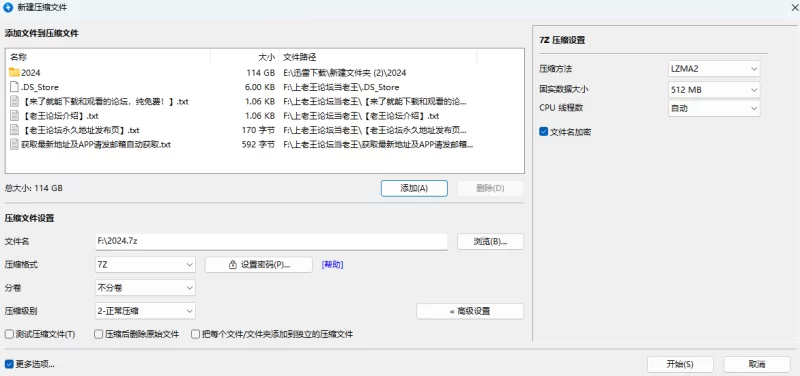Select the 【老王论坛介绍】.txt row name

click(x=60, y=116)
